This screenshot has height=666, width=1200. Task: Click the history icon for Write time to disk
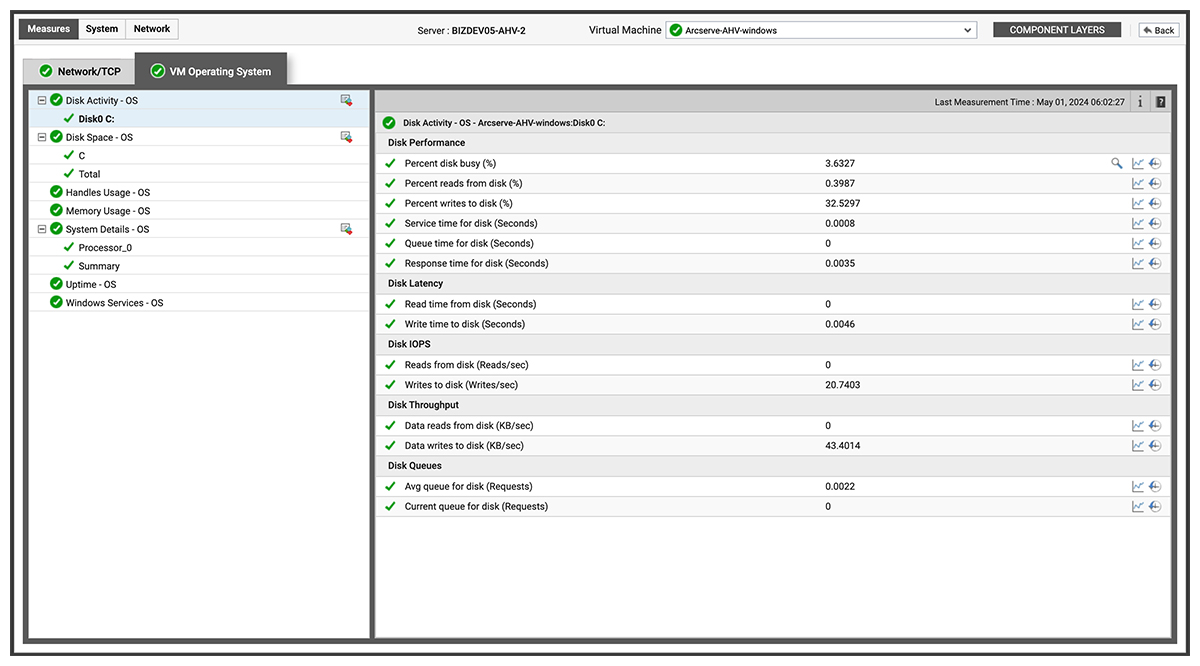[x=1155, y=324]
